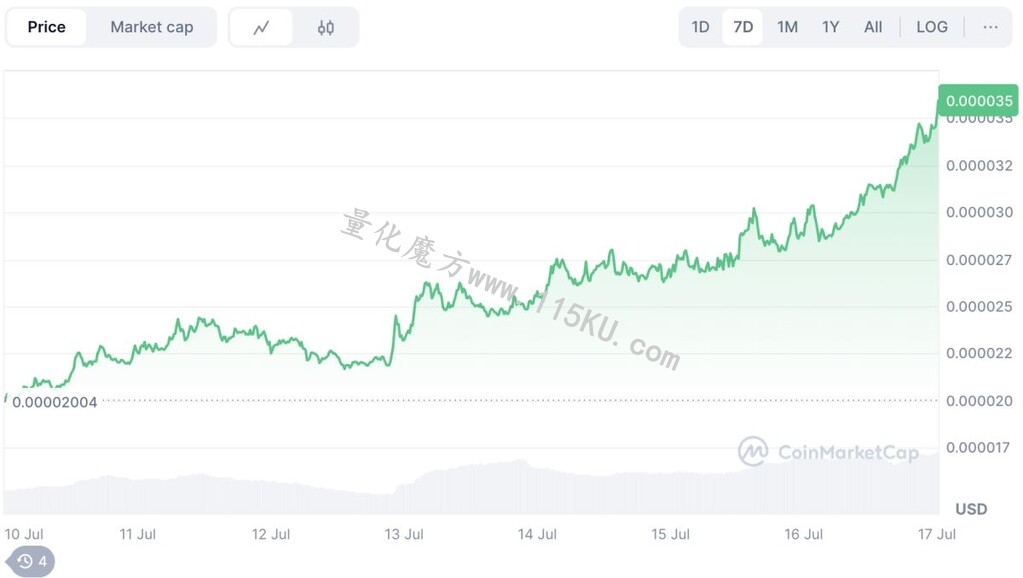Select the Market cap tab
Viewport: 1023px width, 578px height.
pos(151,27)
